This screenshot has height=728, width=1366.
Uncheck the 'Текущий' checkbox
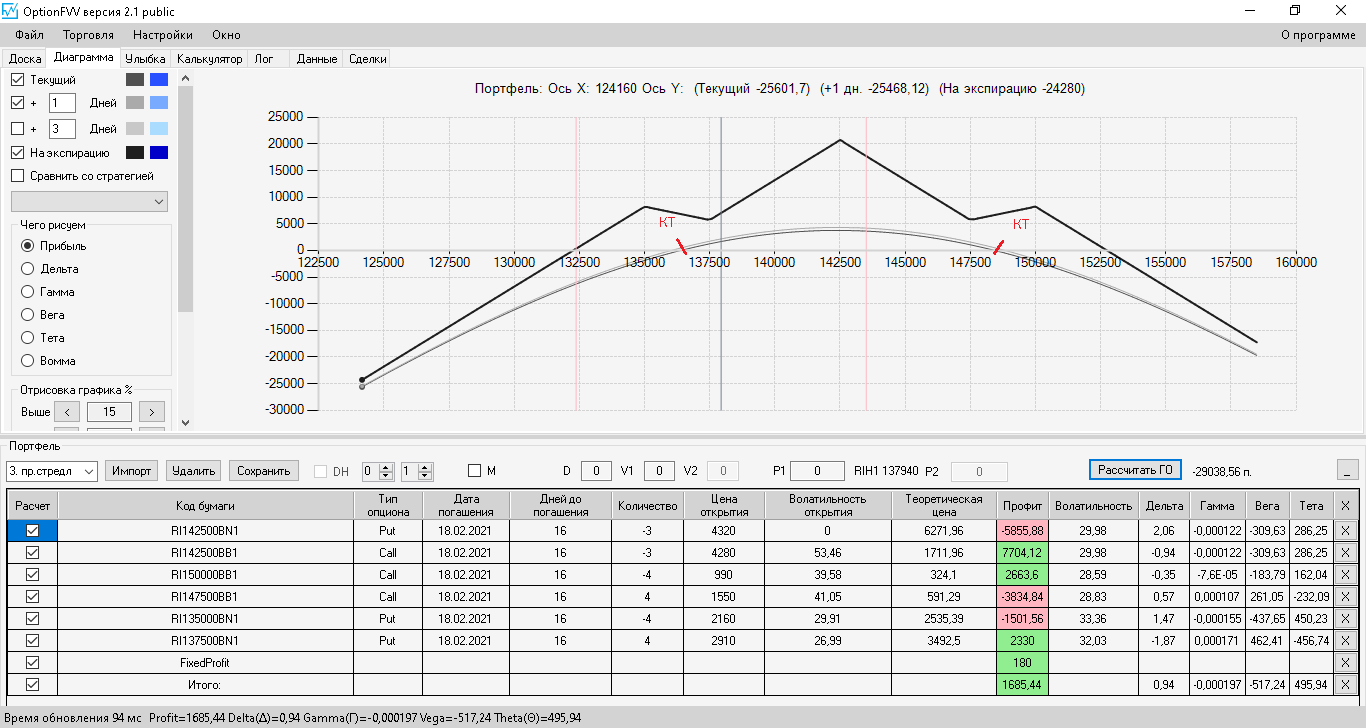pos(17,79)
